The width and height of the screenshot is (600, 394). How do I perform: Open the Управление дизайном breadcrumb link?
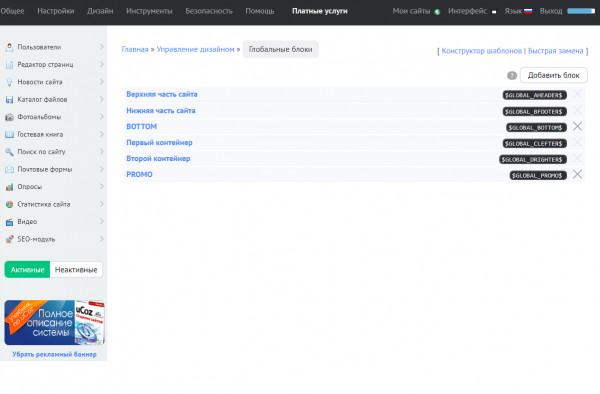click(195, 49)
